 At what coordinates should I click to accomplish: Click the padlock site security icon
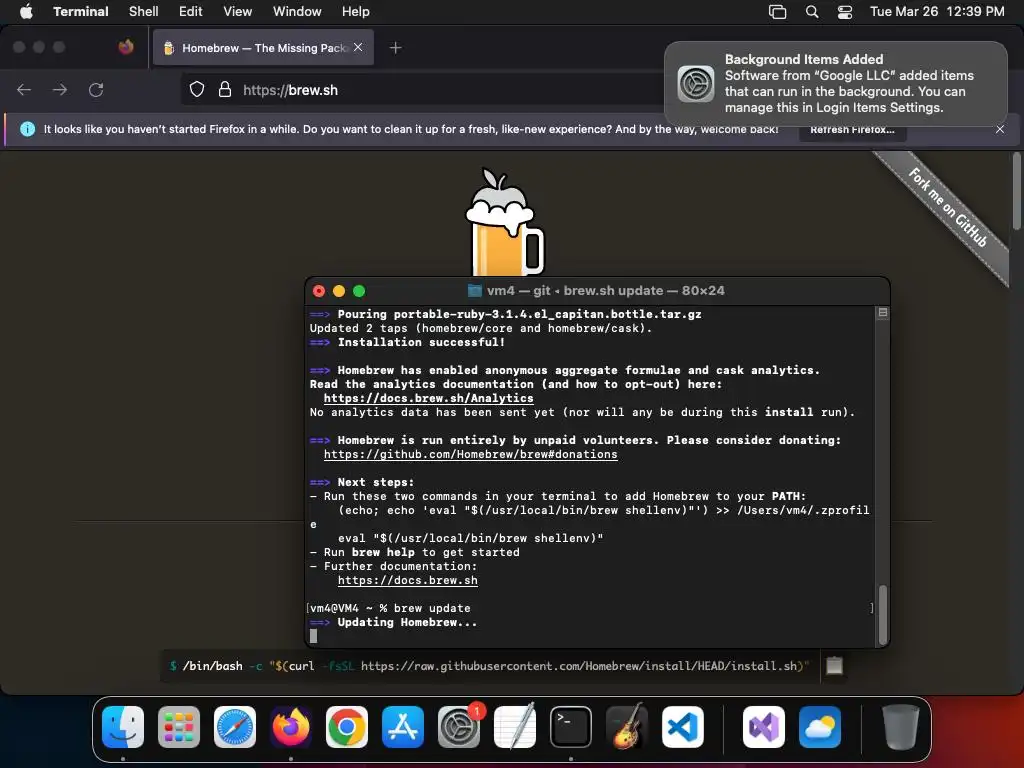click(x=225, y=89)
